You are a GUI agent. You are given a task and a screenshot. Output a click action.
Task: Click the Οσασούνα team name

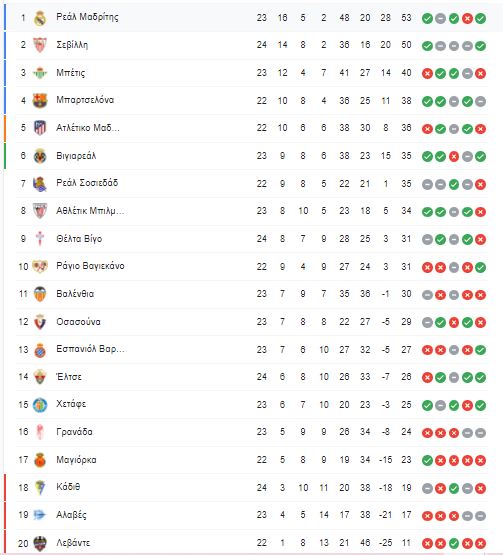pyautogui.click(x=79, y=322)
